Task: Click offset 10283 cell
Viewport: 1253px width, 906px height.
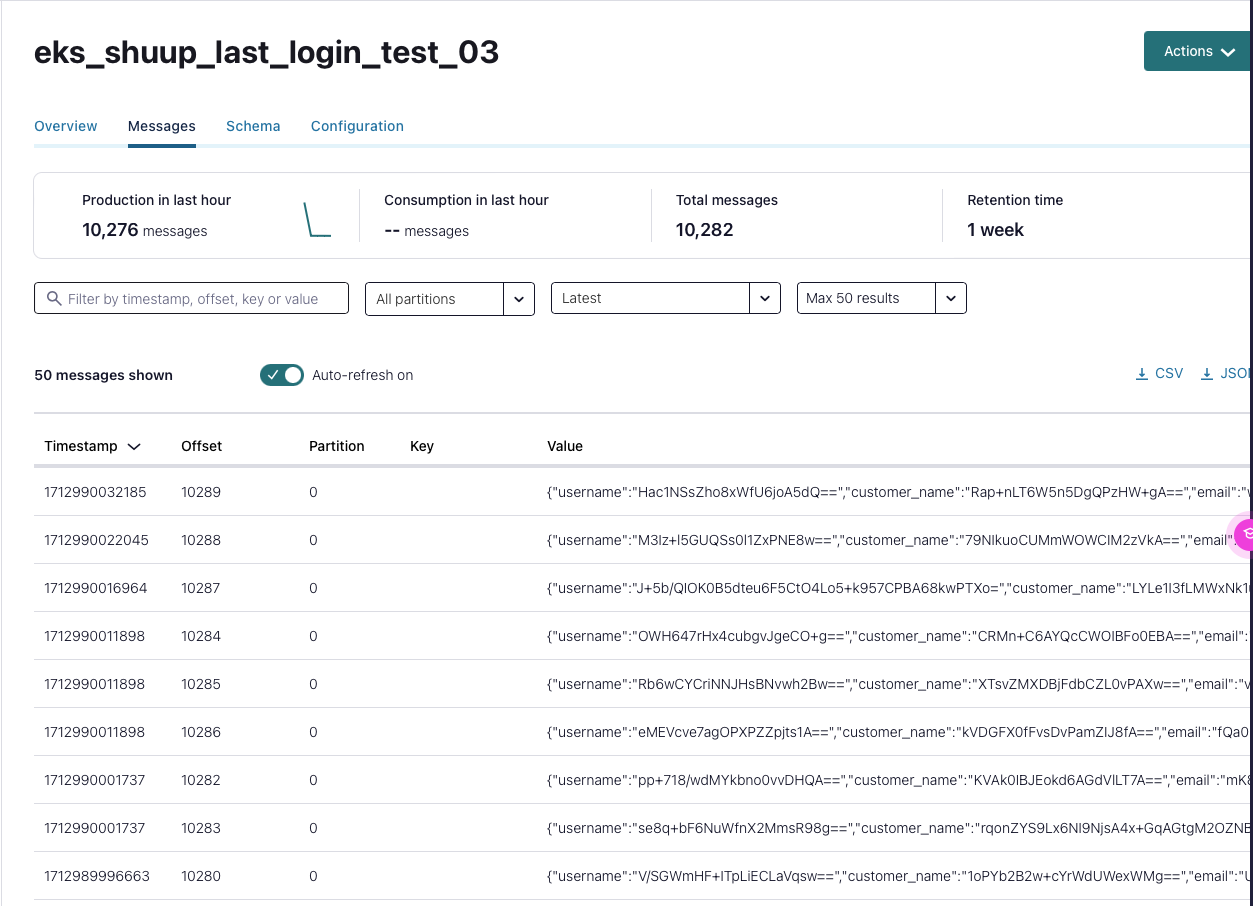Action: pyautogui.click(x=201, y=828)
